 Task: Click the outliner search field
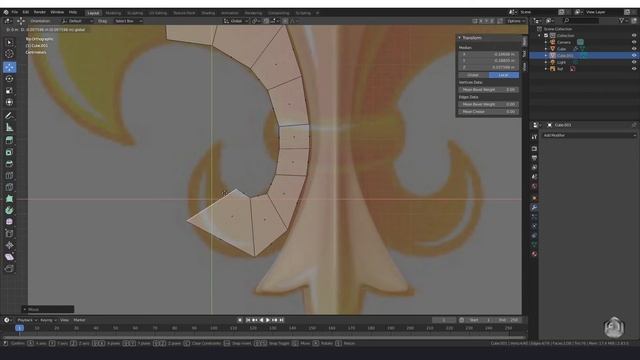[582, 20]
